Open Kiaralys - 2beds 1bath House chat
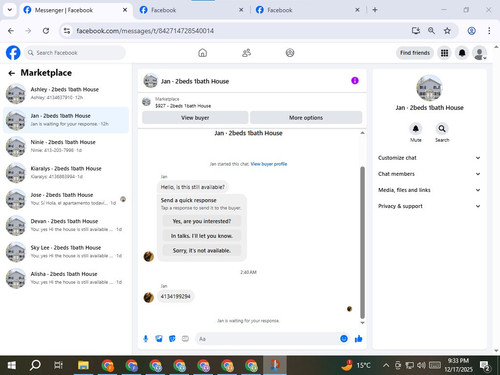Screen dimensions: 500x375 tap(66, 173)
